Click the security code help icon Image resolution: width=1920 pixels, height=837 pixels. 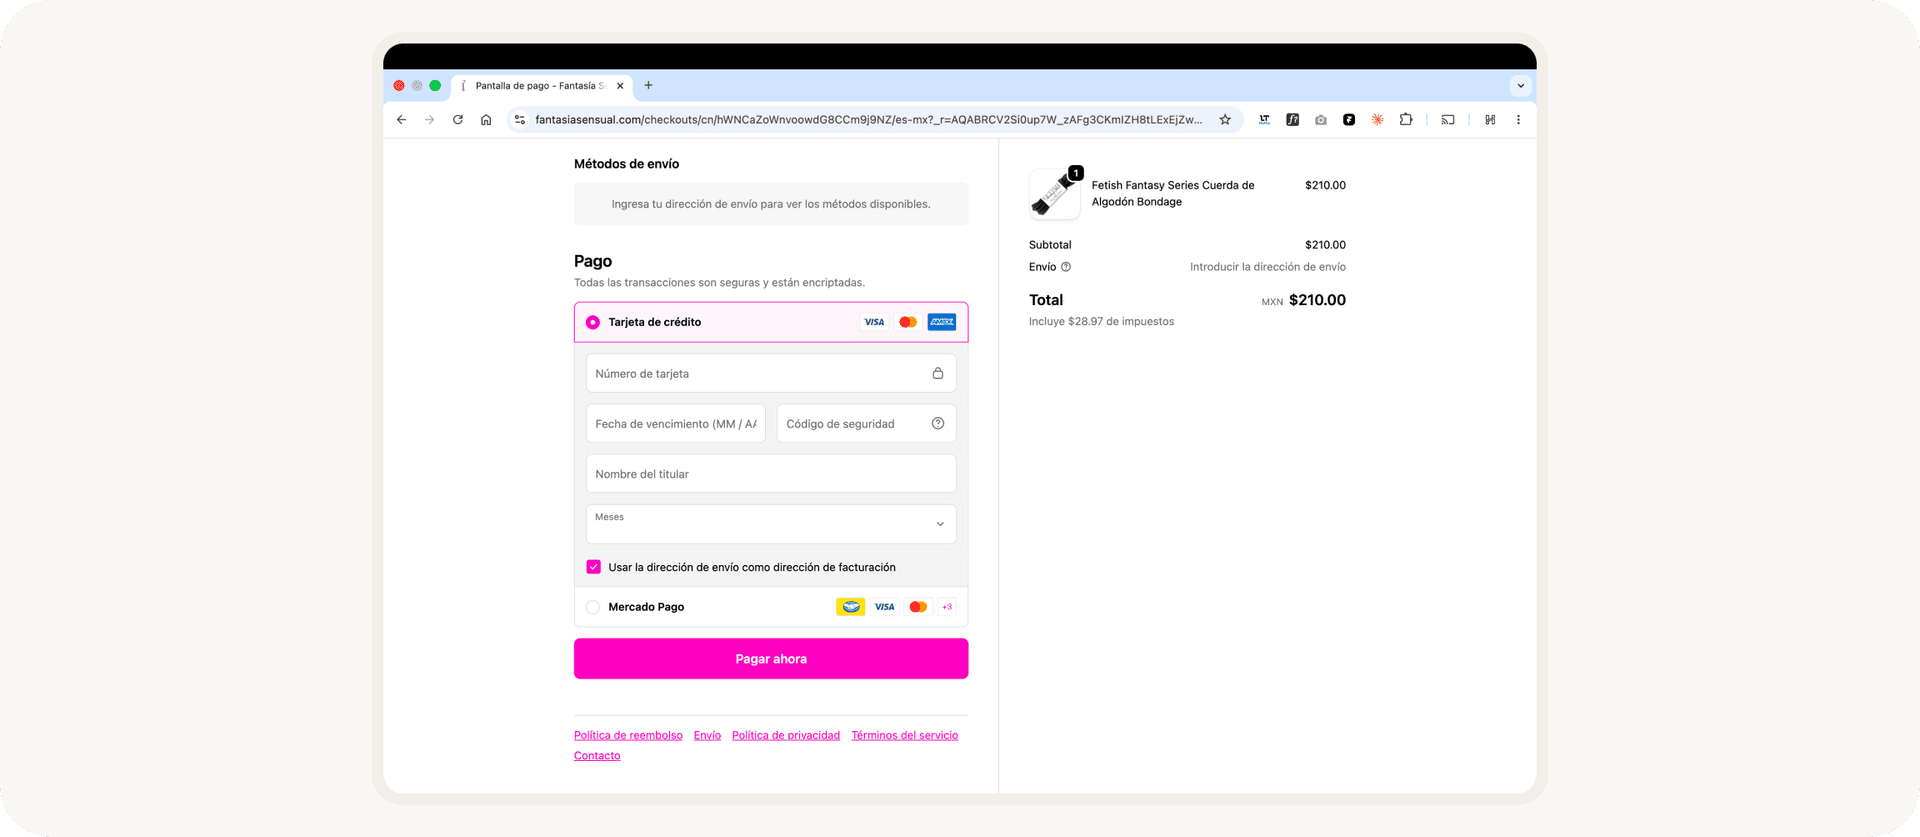click(938, 424)
